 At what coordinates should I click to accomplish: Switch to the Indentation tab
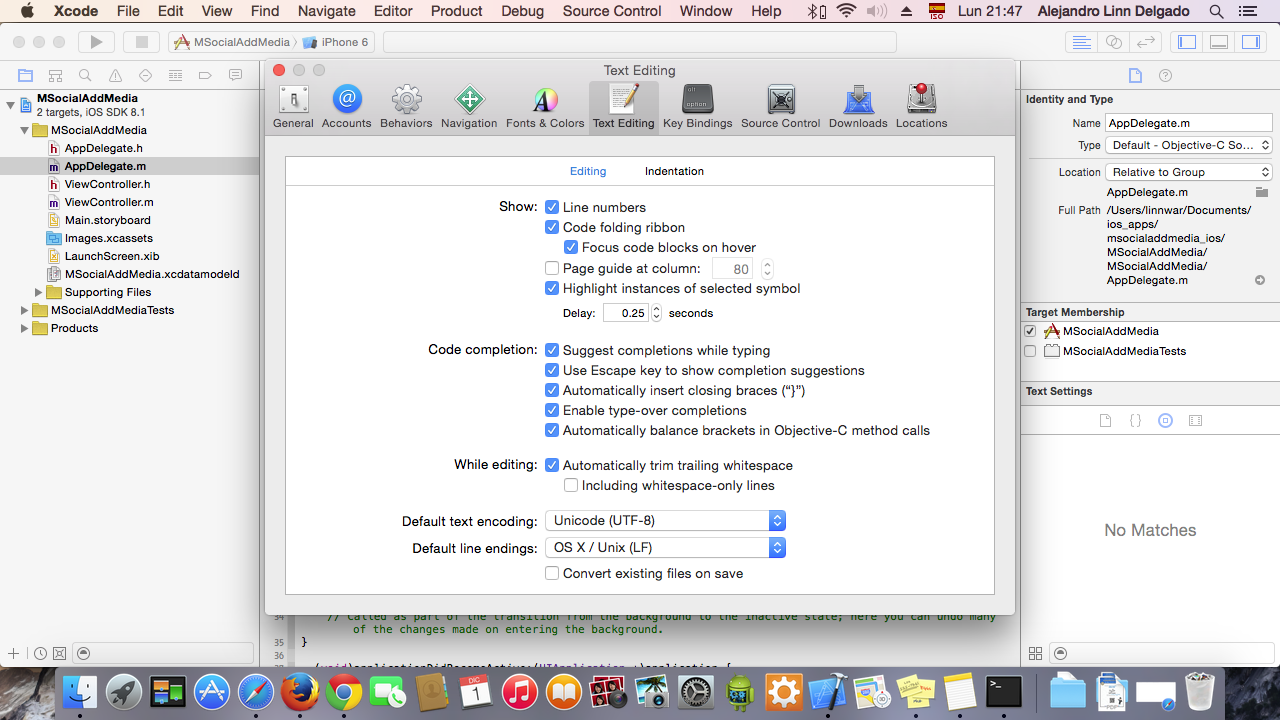674,171
